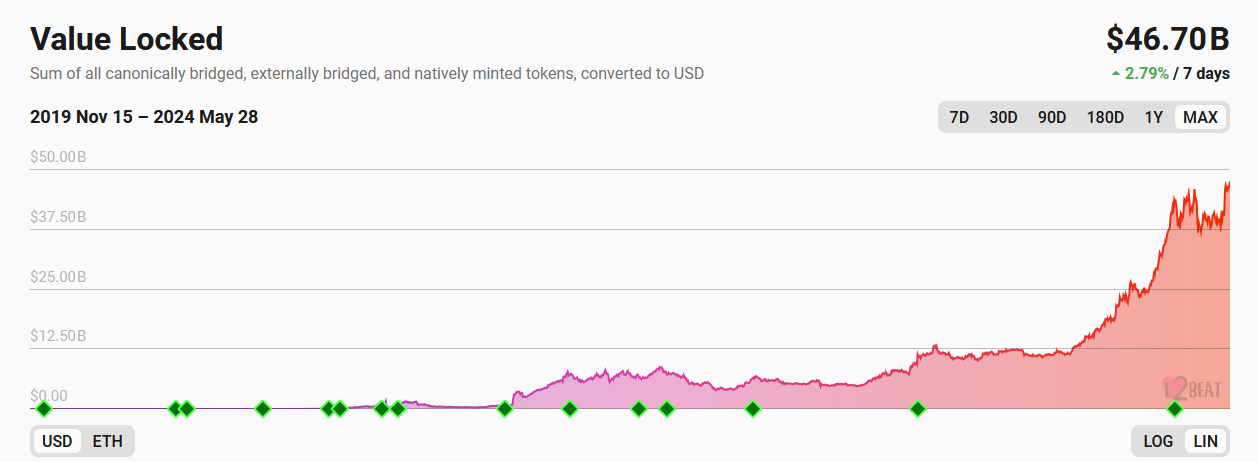
Task: Toggle currency display to USD
Action: point(57,441)
